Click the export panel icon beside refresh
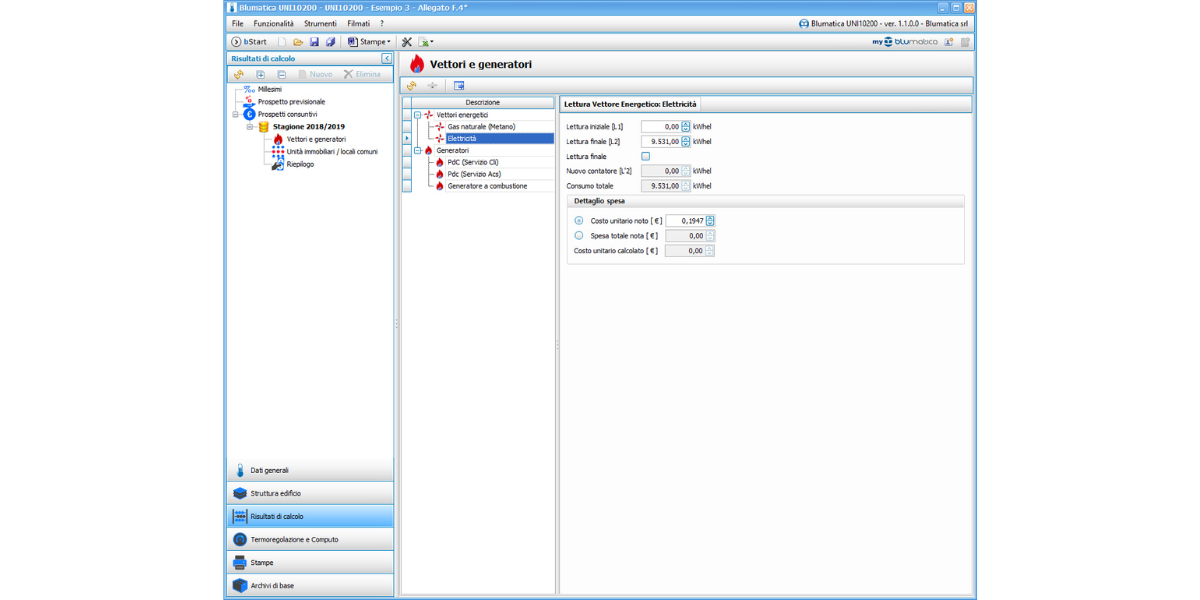The height and width of the screenshot is (600, 1200). 459,86
